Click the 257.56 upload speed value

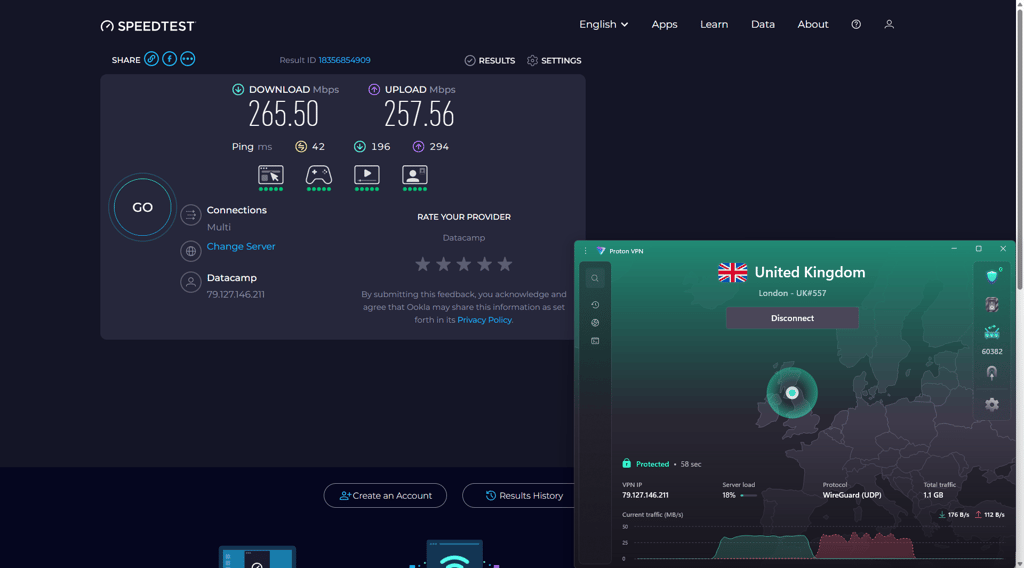pos(419,114)
